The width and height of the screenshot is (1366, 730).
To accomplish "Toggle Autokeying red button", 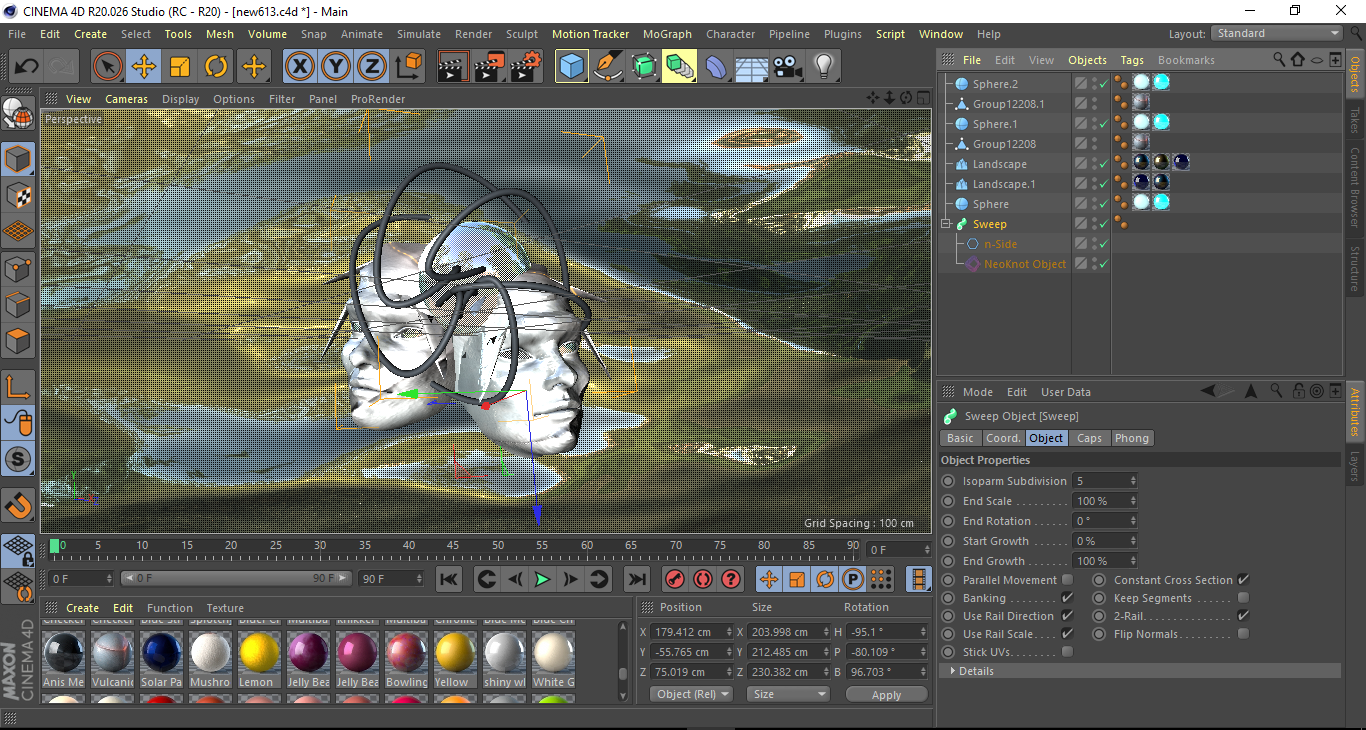I will pos(703,579).
